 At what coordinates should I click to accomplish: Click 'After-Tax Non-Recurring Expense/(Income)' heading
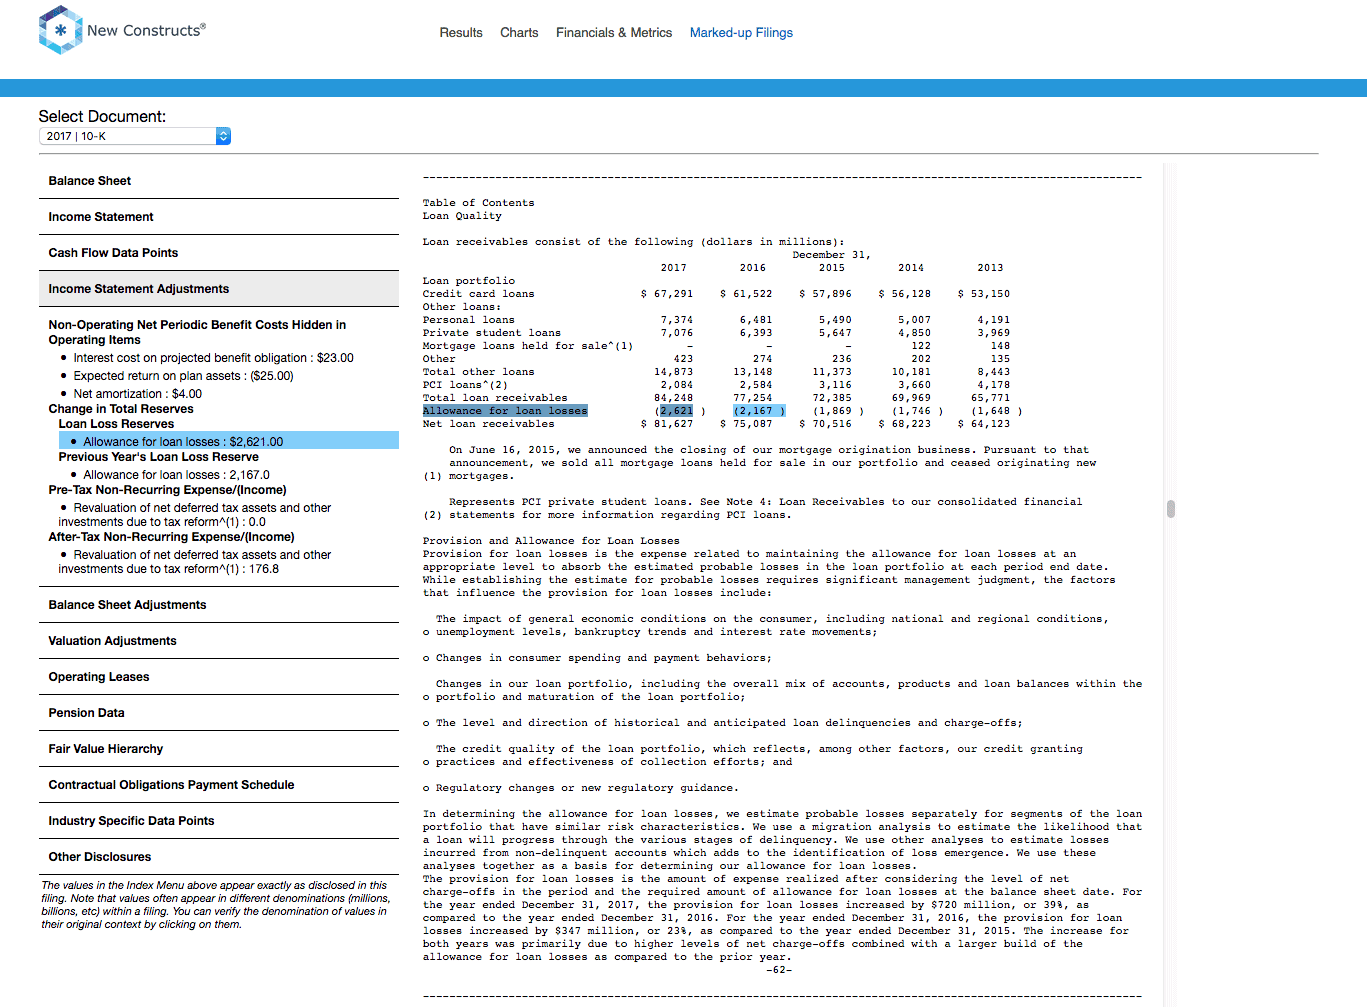point(171,537)
